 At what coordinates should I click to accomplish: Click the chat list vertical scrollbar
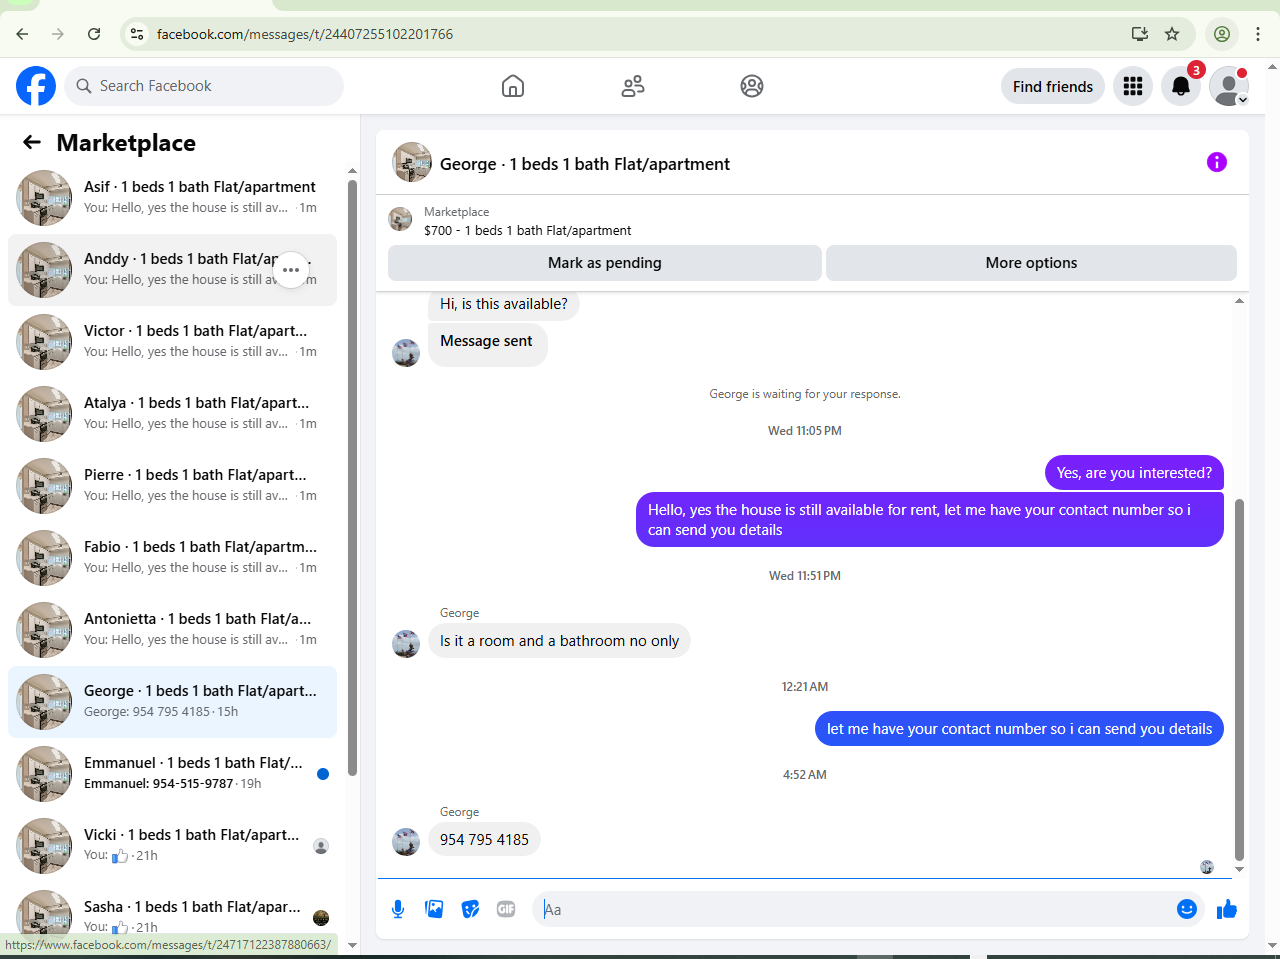tap(352, 477)
